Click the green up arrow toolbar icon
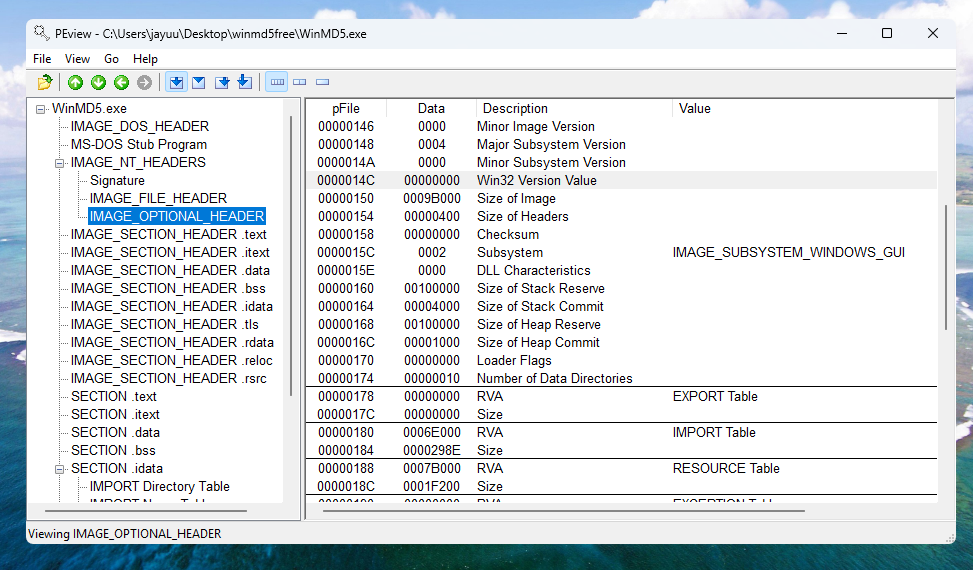Screen dimensions: 973x570 pos(76,82)
